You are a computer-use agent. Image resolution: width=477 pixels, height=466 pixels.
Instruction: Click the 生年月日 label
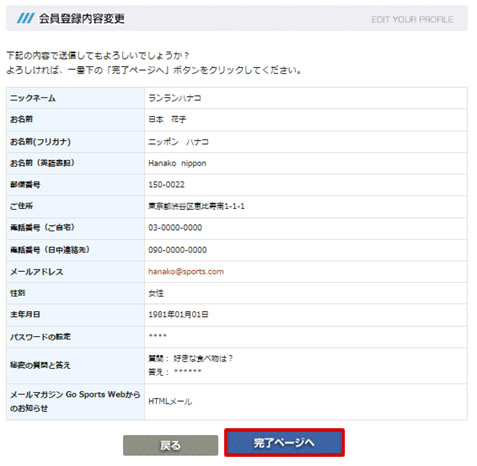(x=25, y=314)
